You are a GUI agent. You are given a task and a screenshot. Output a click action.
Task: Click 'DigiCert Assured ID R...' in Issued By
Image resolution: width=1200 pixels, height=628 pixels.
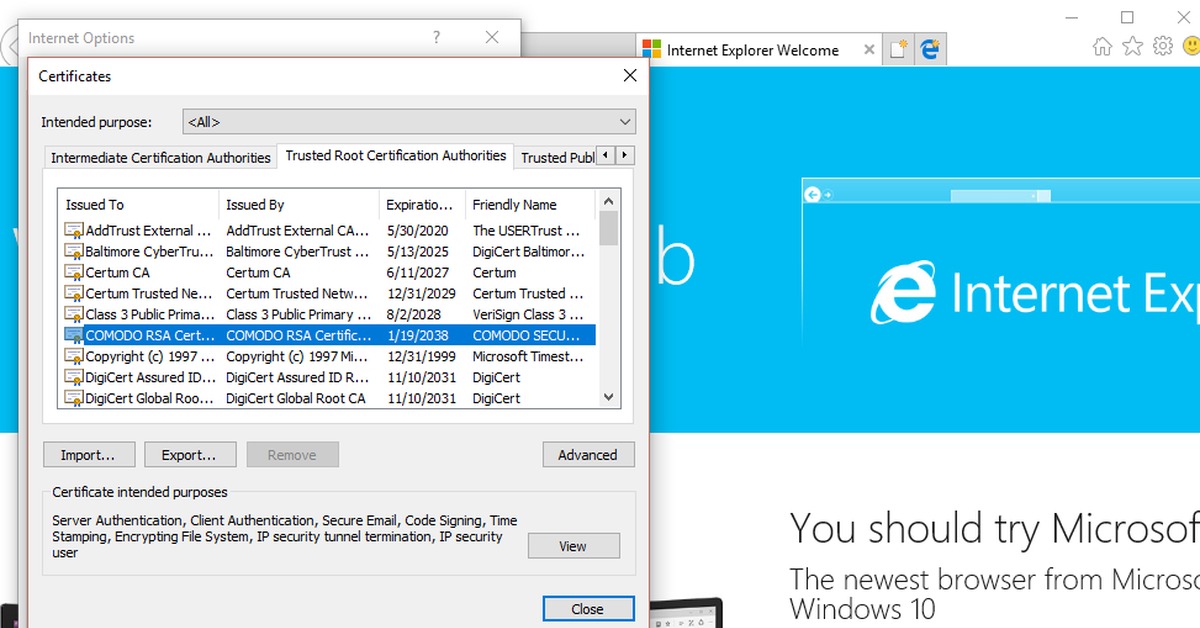[x=298, y=378]
